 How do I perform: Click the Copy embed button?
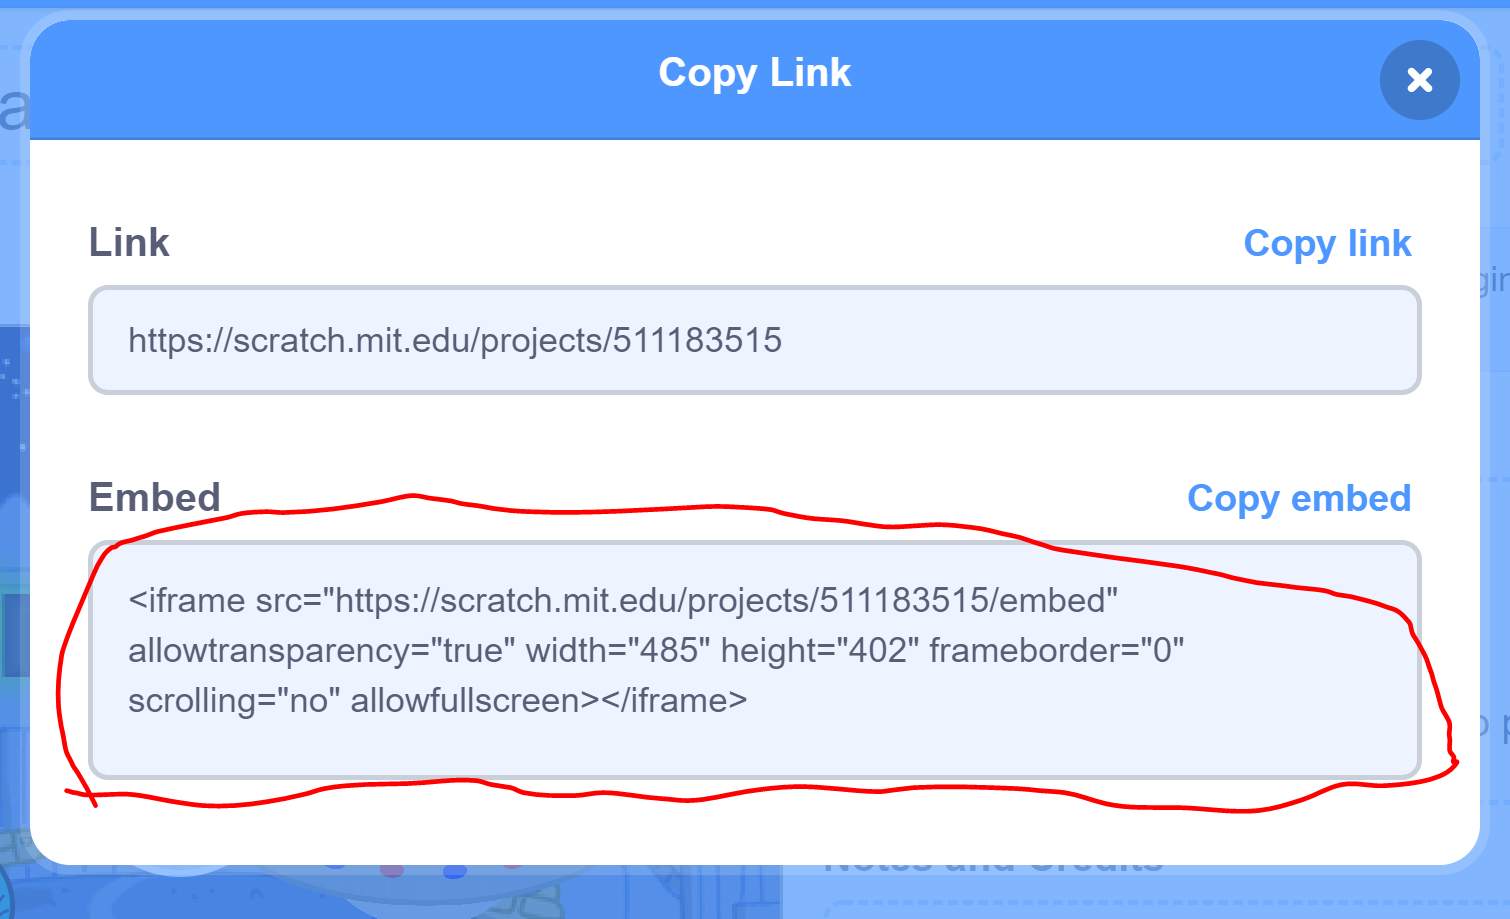pos(1299,499)
